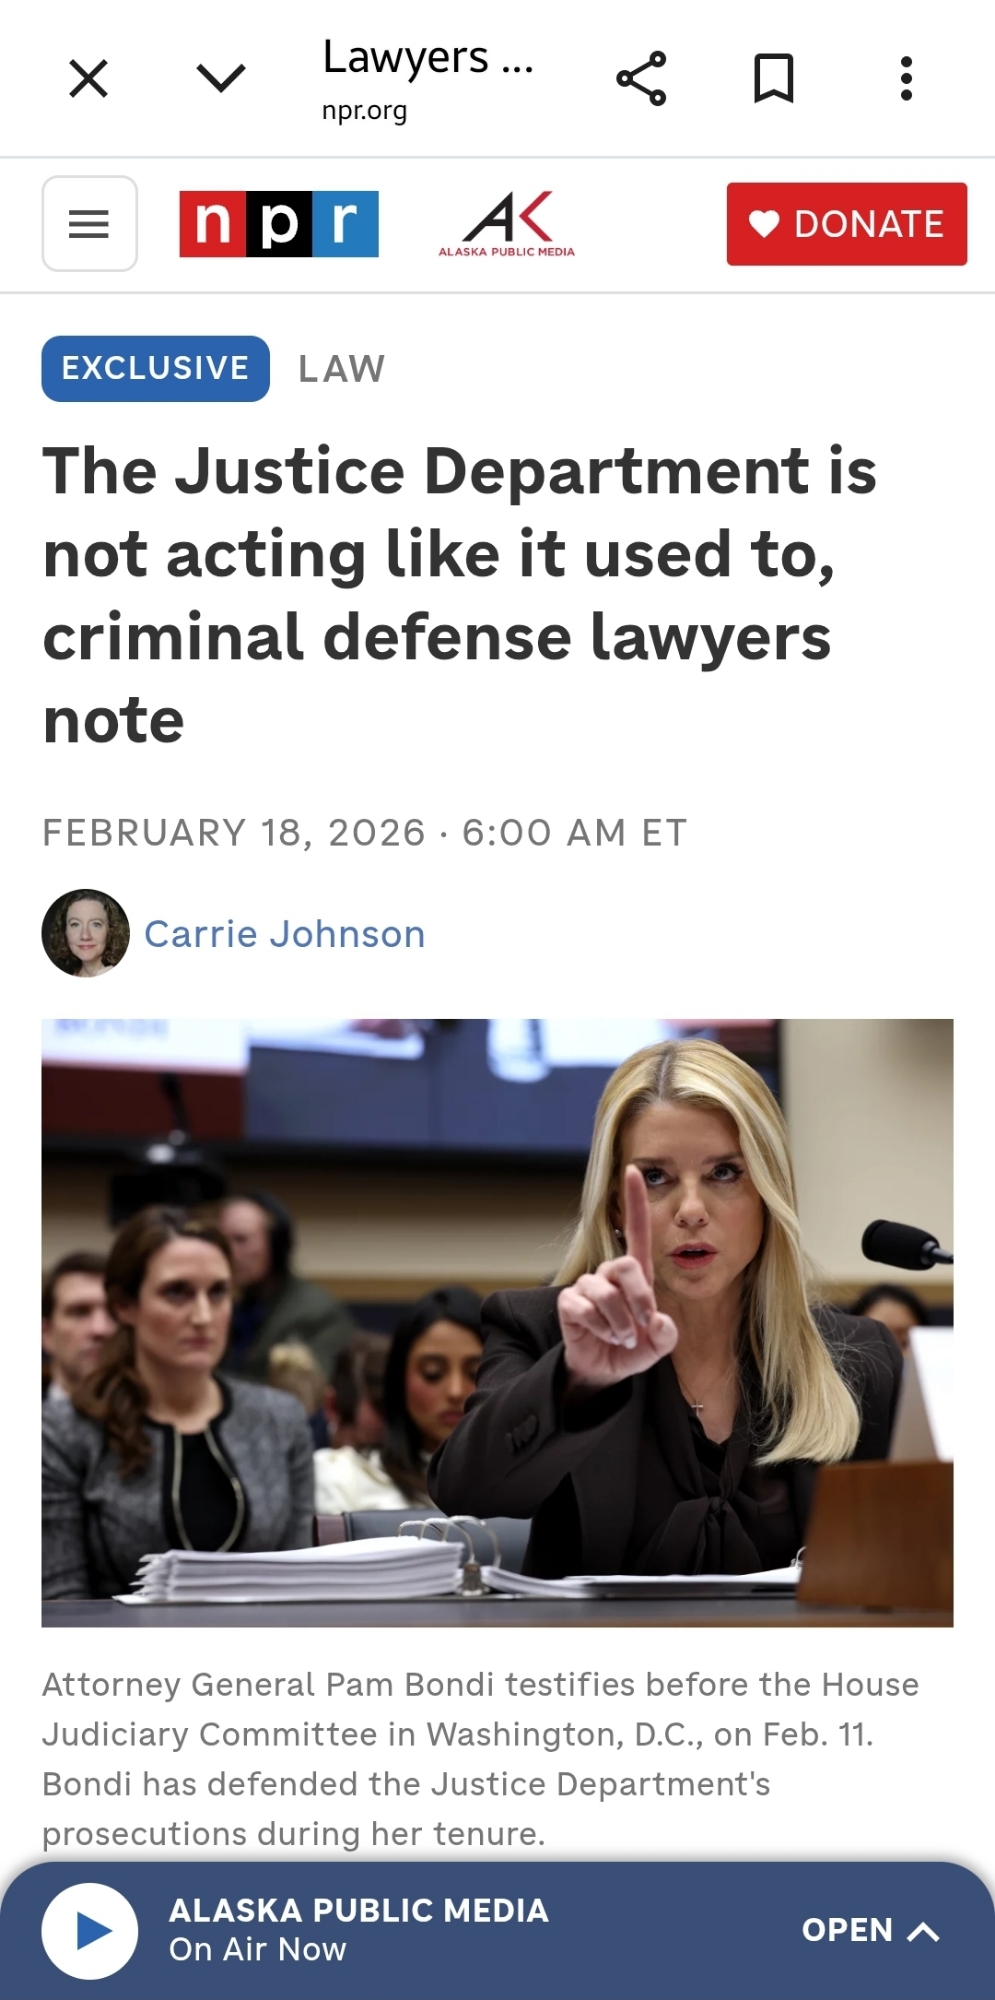Open the Alaska Public Media logo
This screenshot has width=995, height=2000.
(507, 223)
